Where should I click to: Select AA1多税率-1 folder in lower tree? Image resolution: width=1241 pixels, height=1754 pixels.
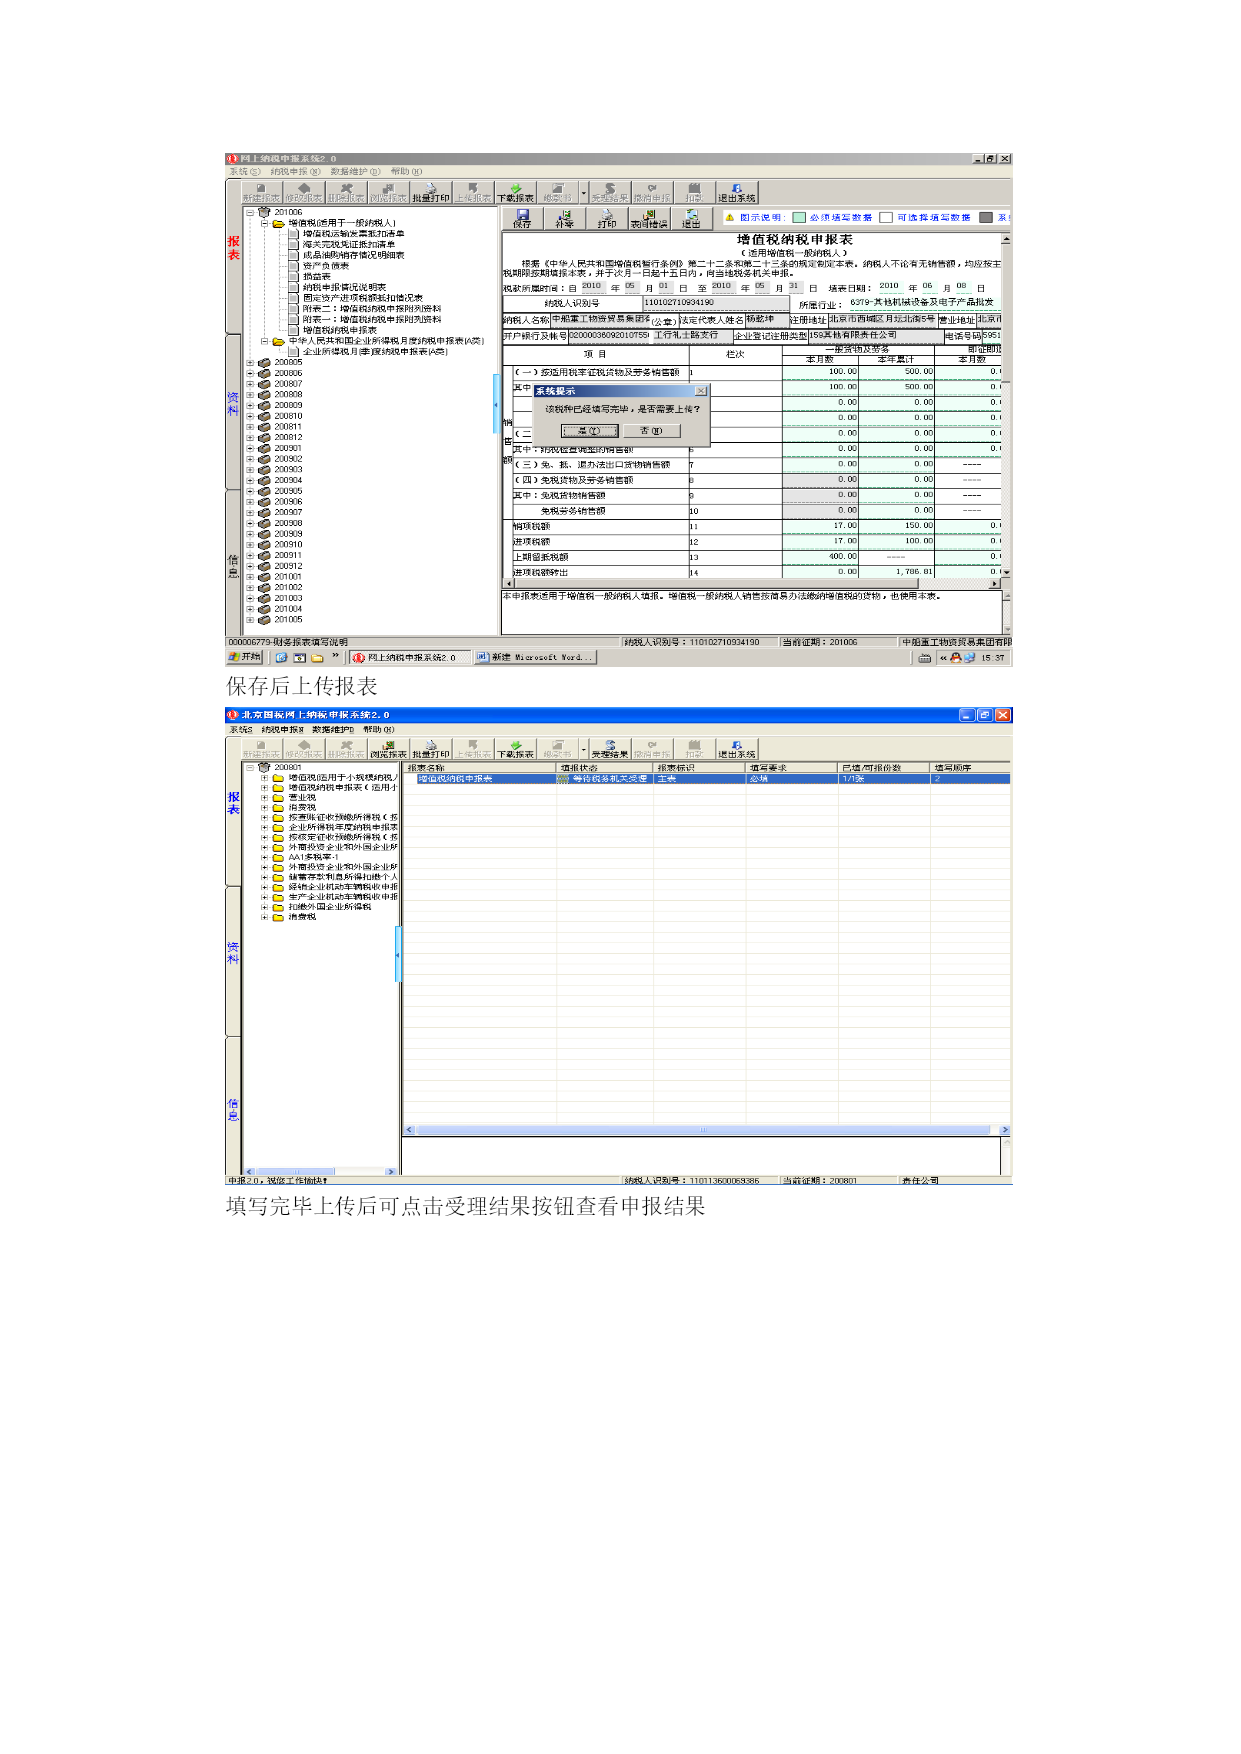point(313,857)
